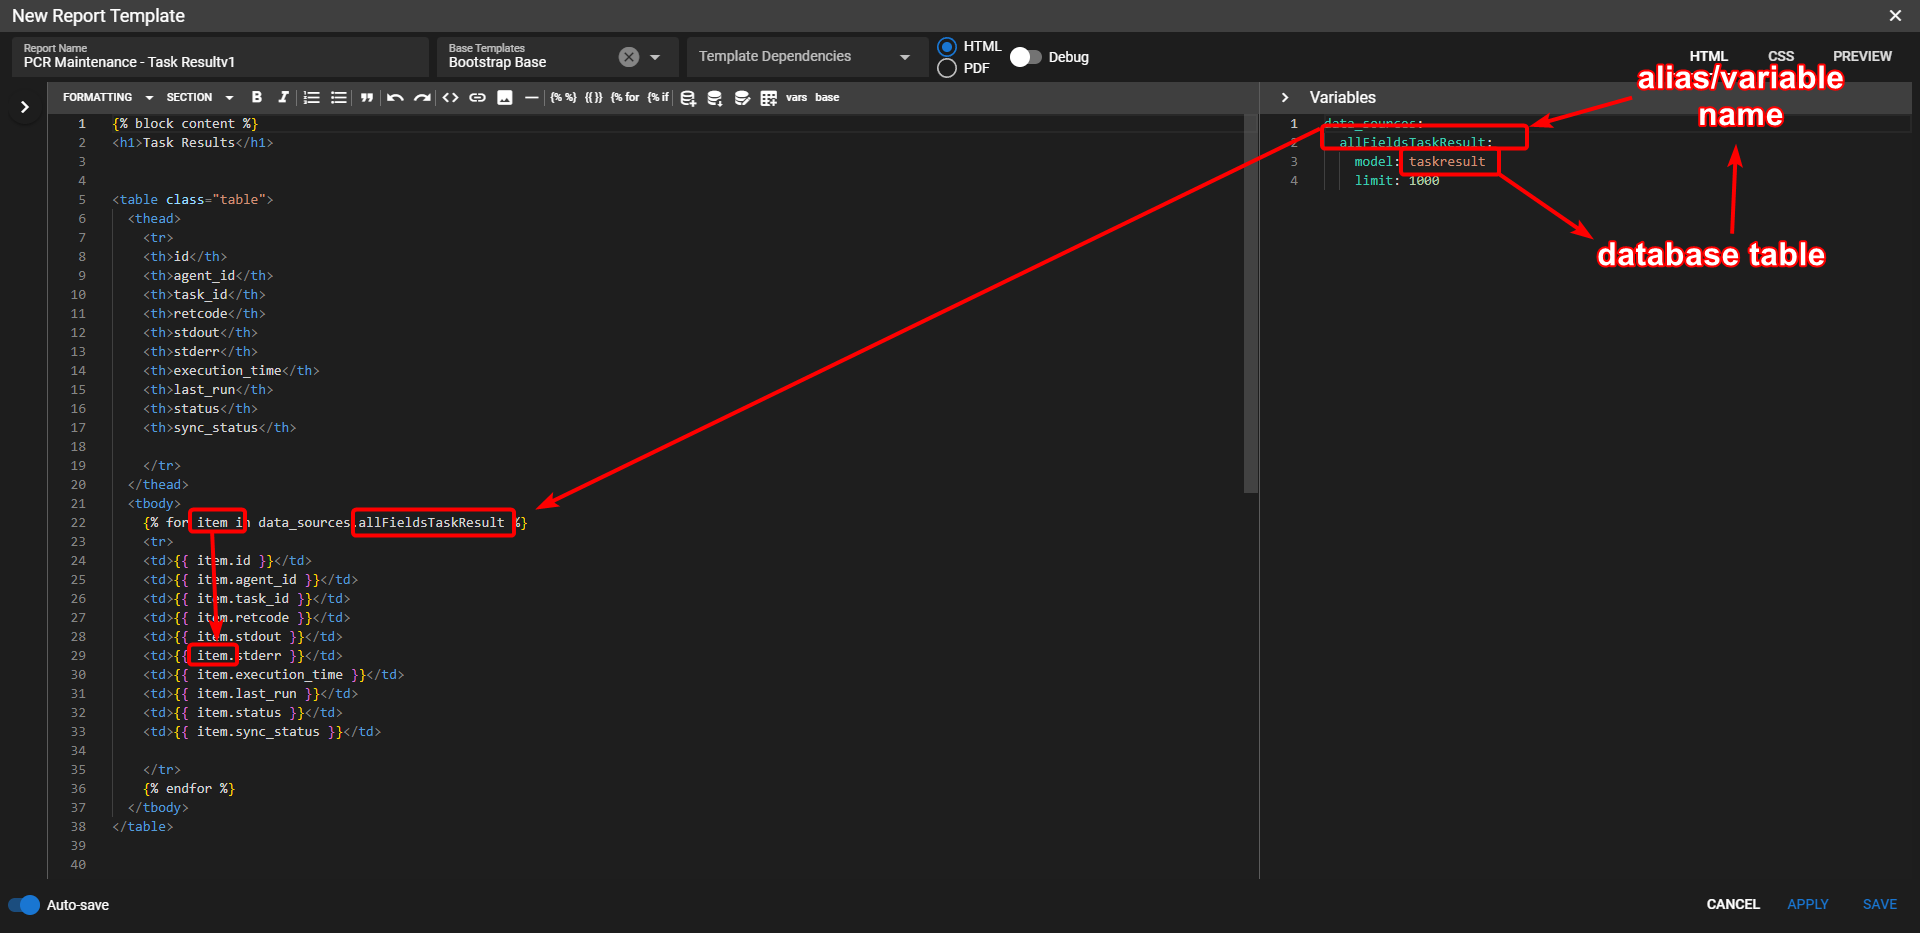Insert a blockquote
This screenshot has height=933, width=1920.
click(x=367, y=97)
